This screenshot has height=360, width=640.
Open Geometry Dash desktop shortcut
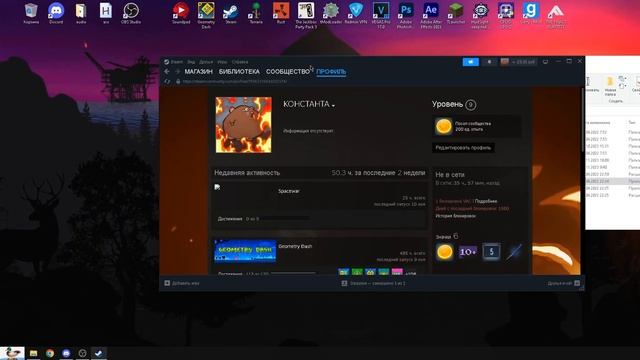point(206,15)
